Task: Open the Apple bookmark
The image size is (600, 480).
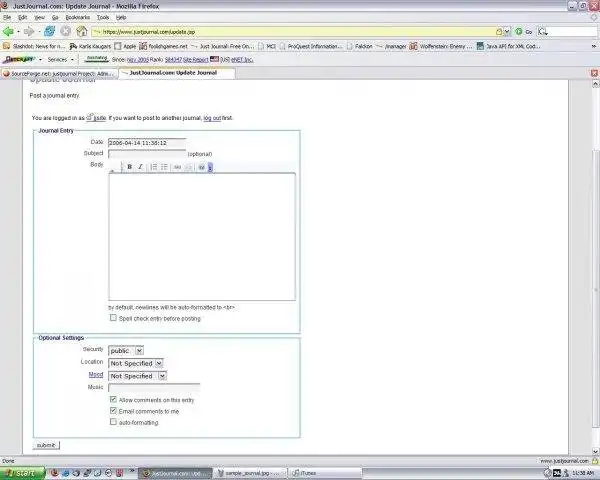Action: point(125,46)
